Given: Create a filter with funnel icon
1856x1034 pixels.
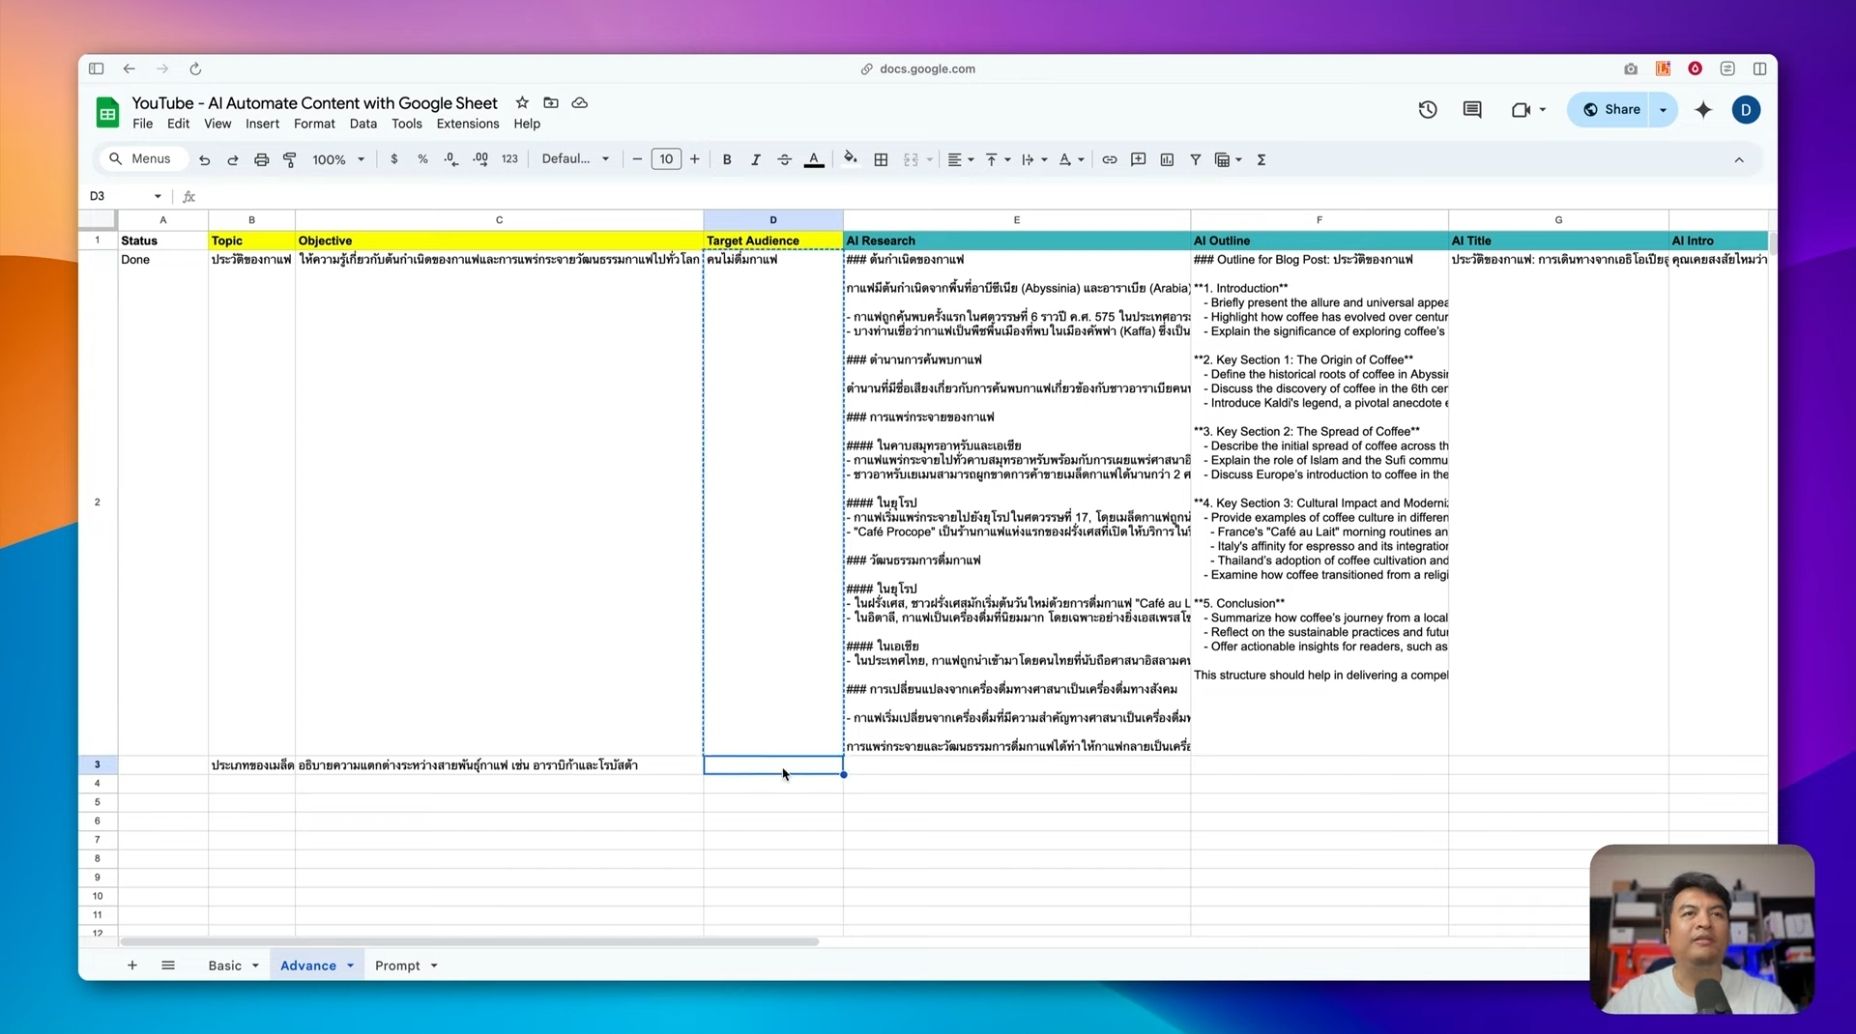Looking at the screenshot, I should tap(1195, 160).
